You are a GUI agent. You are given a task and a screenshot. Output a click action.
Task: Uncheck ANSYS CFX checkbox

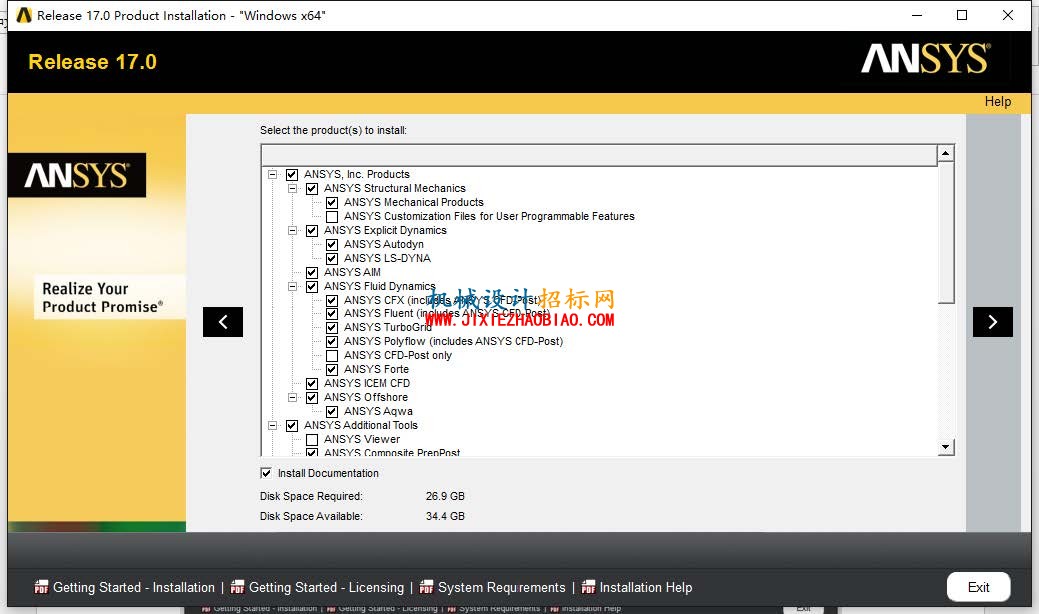[332, 300]
